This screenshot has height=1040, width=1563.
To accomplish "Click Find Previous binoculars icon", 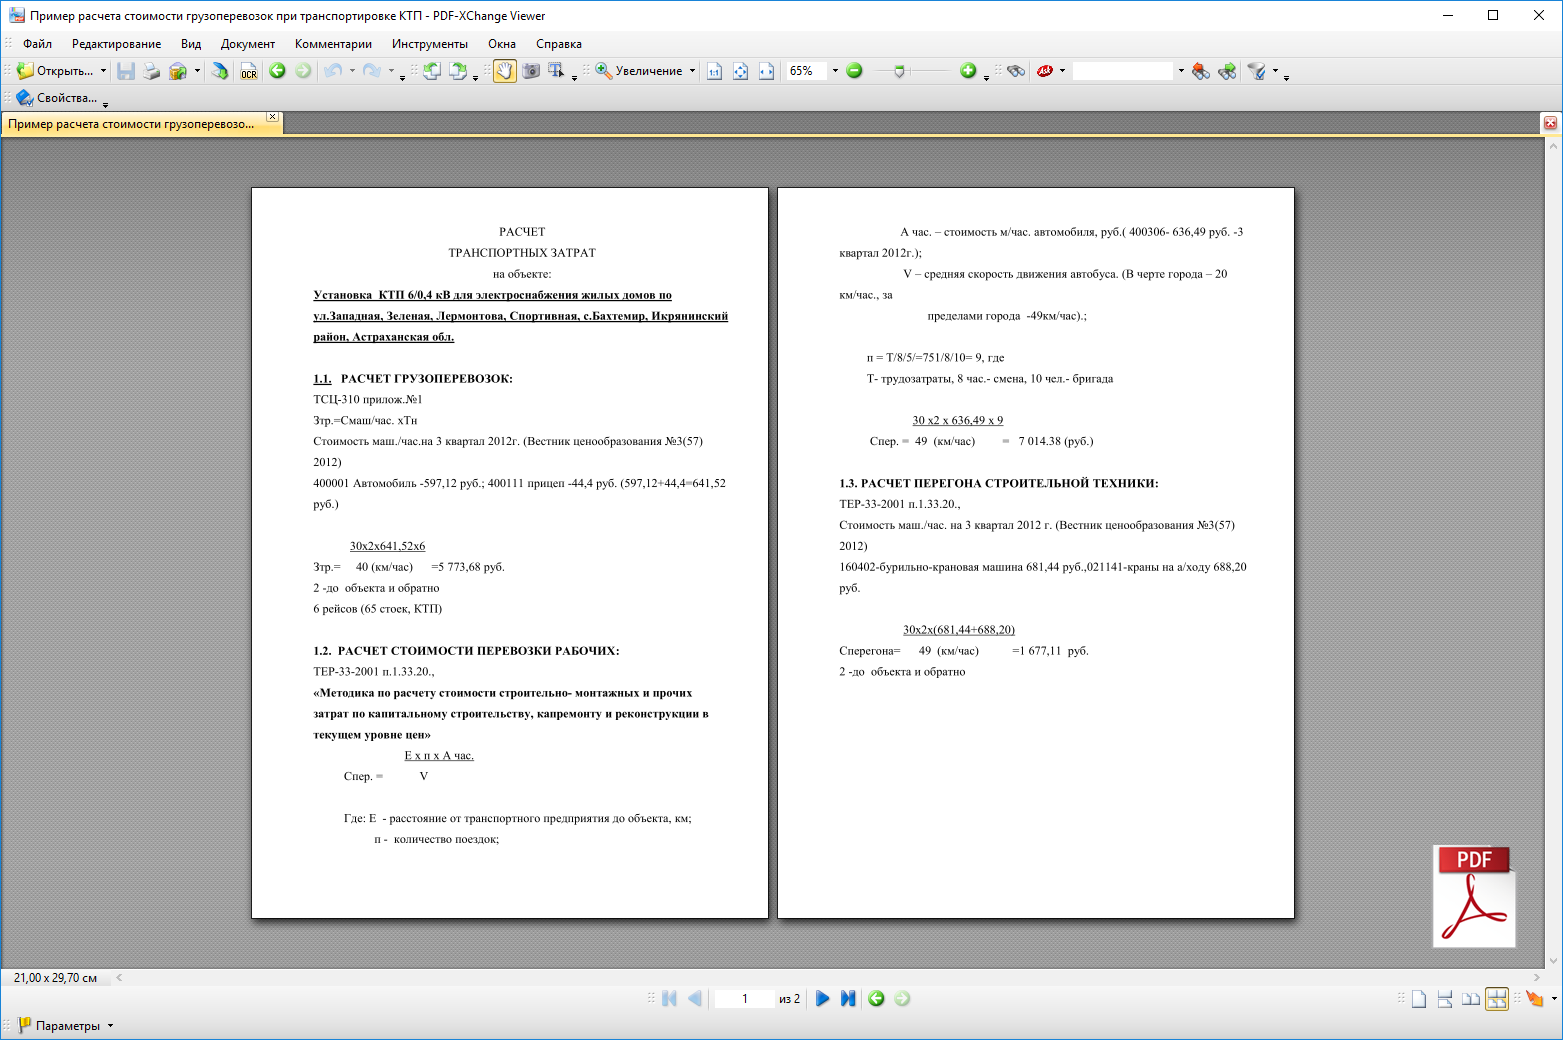I will point(1201,71).
